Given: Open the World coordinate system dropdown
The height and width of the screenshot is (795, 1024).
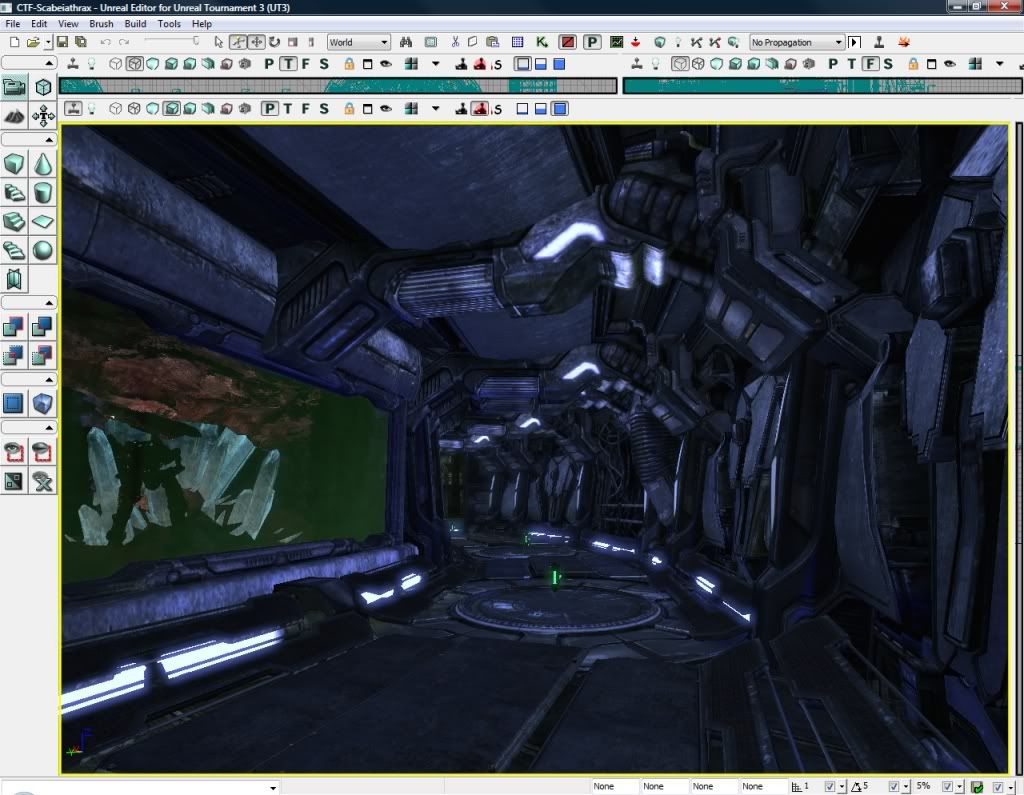Looking at the screenshot, I should click(x=359, y=42).
